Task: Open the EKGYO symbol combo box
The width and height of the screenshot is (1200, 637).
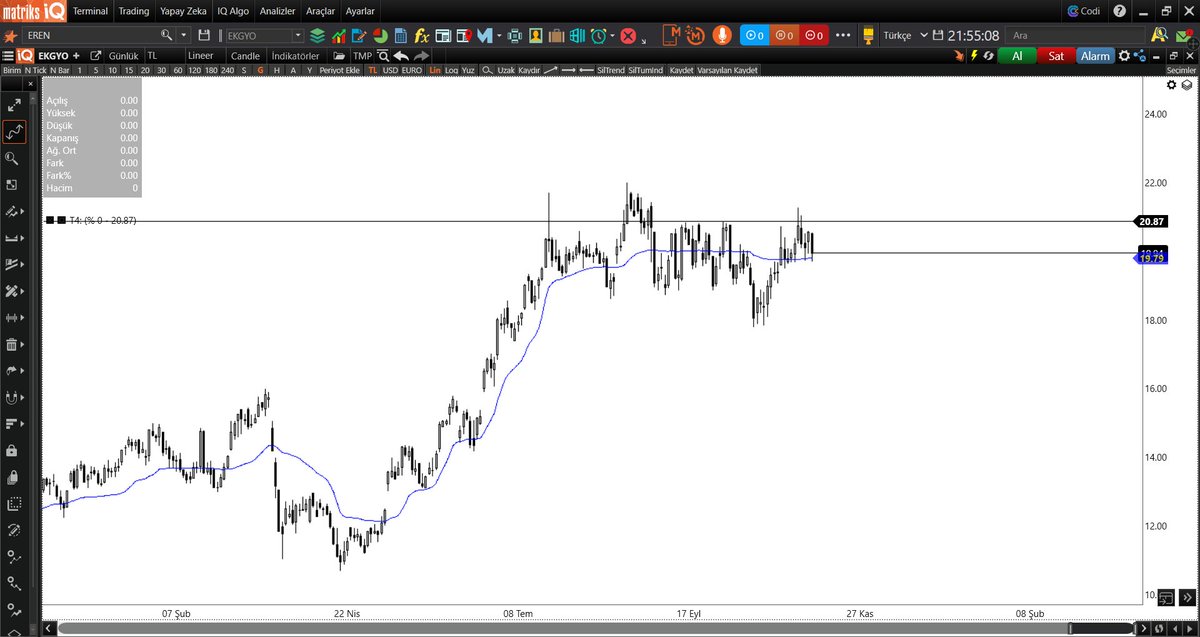Action: (264, 35)
